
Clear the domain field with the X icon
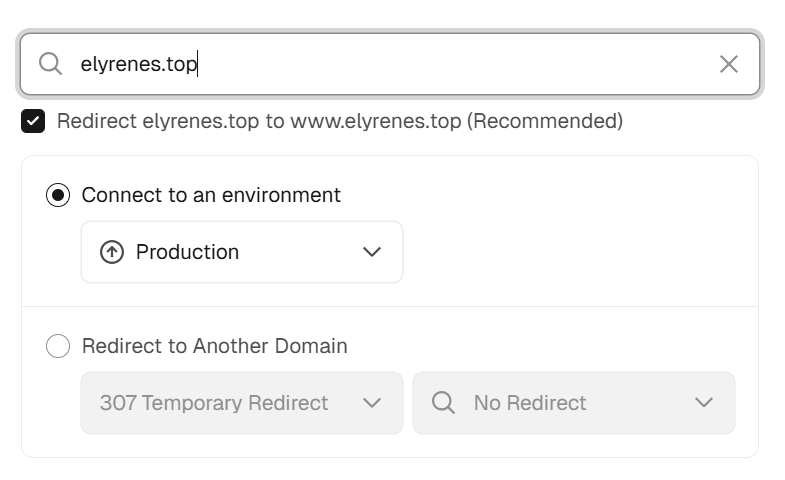[728, 64]
